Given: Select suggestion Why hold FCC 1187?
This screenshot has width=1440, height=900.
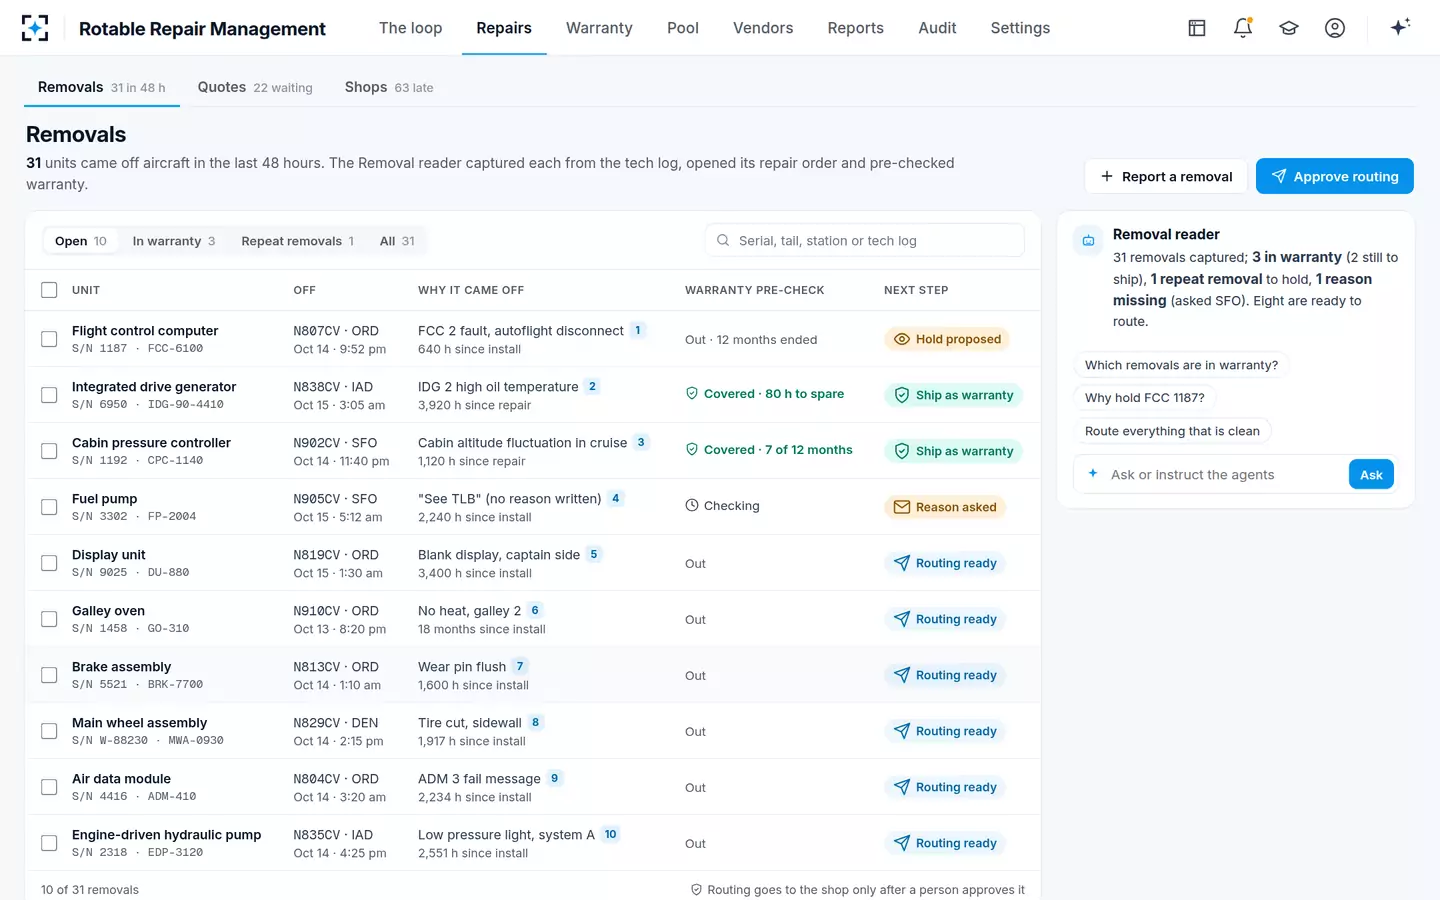Looking at the screenshot, I should (1145, 397).
